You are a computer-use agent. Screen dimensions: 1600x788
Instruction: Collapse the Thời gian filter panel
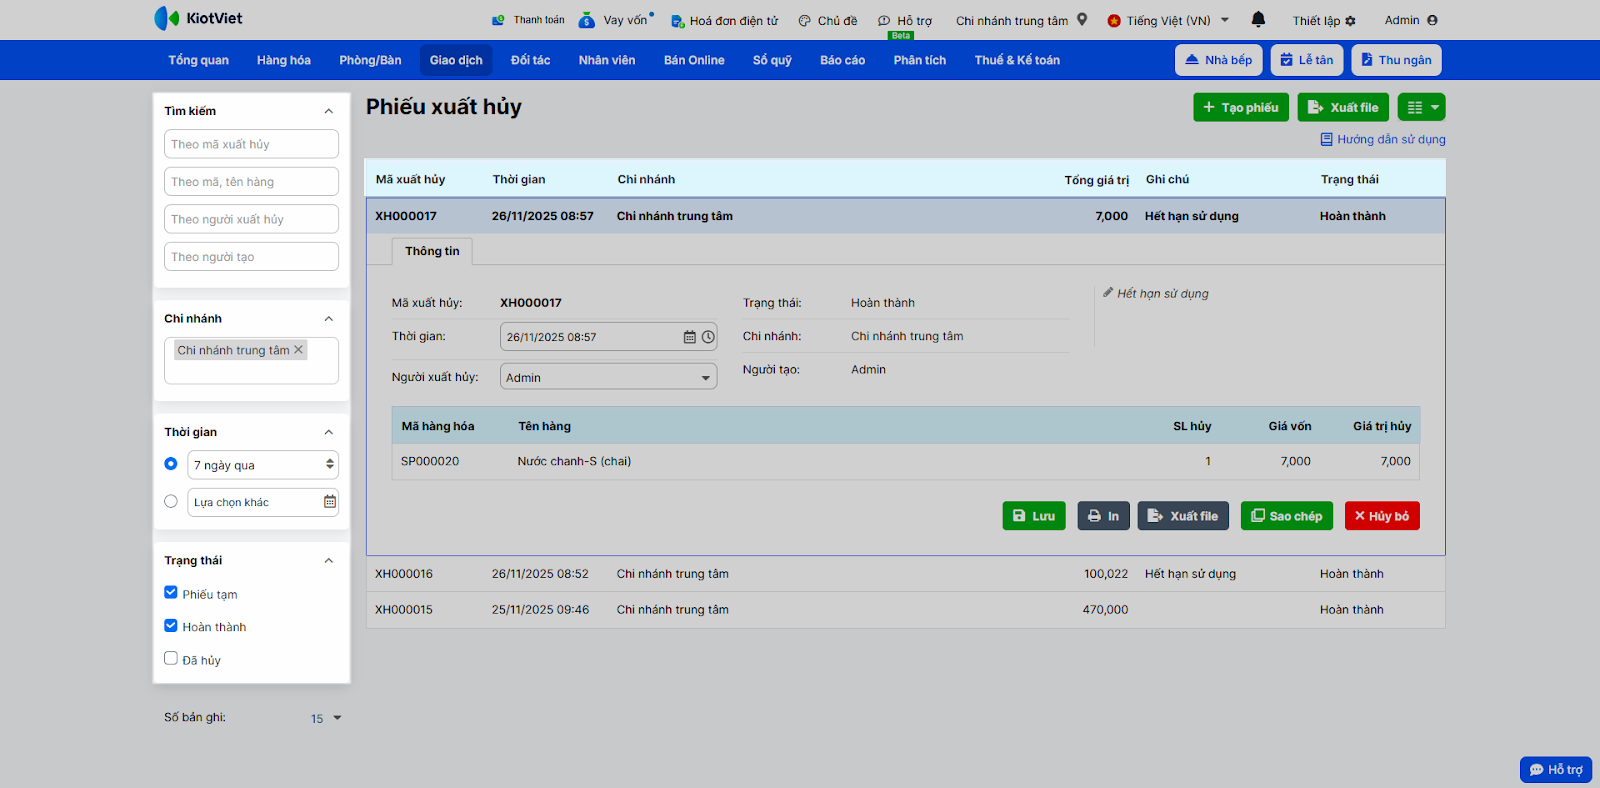tap(329, 432)
